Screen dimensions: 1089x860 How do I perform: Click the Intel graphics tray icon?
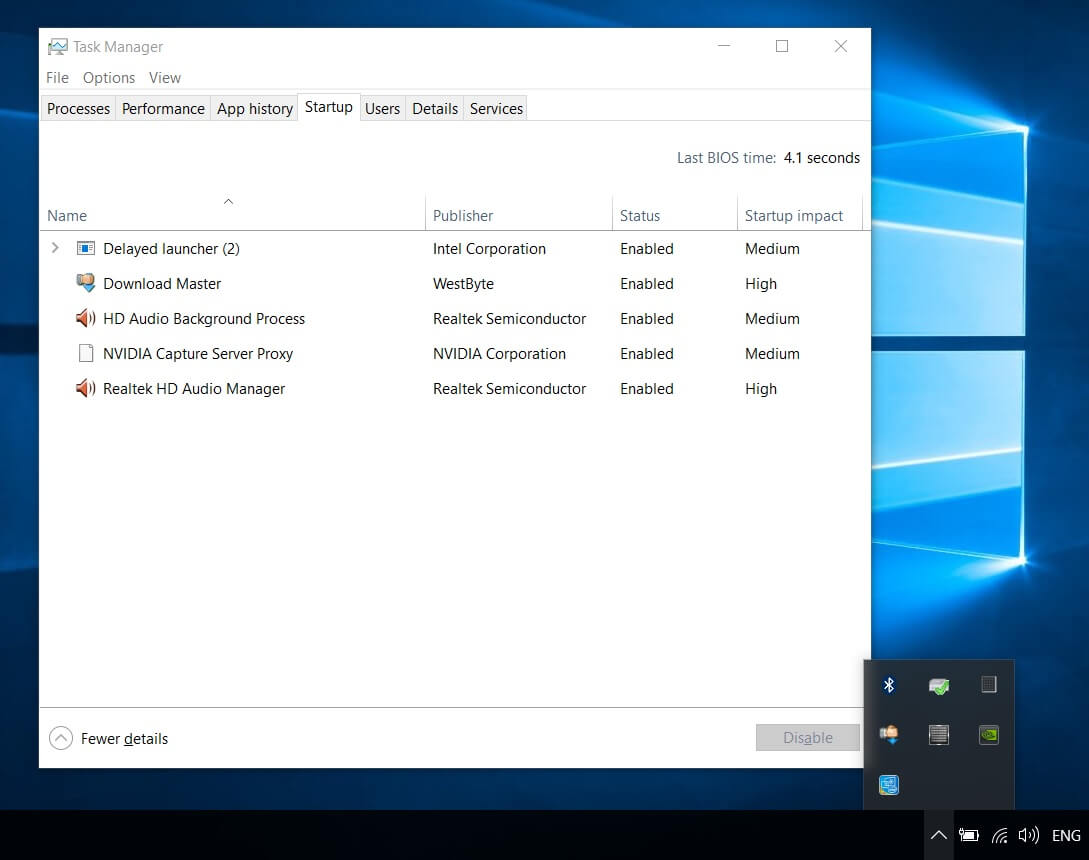pos(888,785)
